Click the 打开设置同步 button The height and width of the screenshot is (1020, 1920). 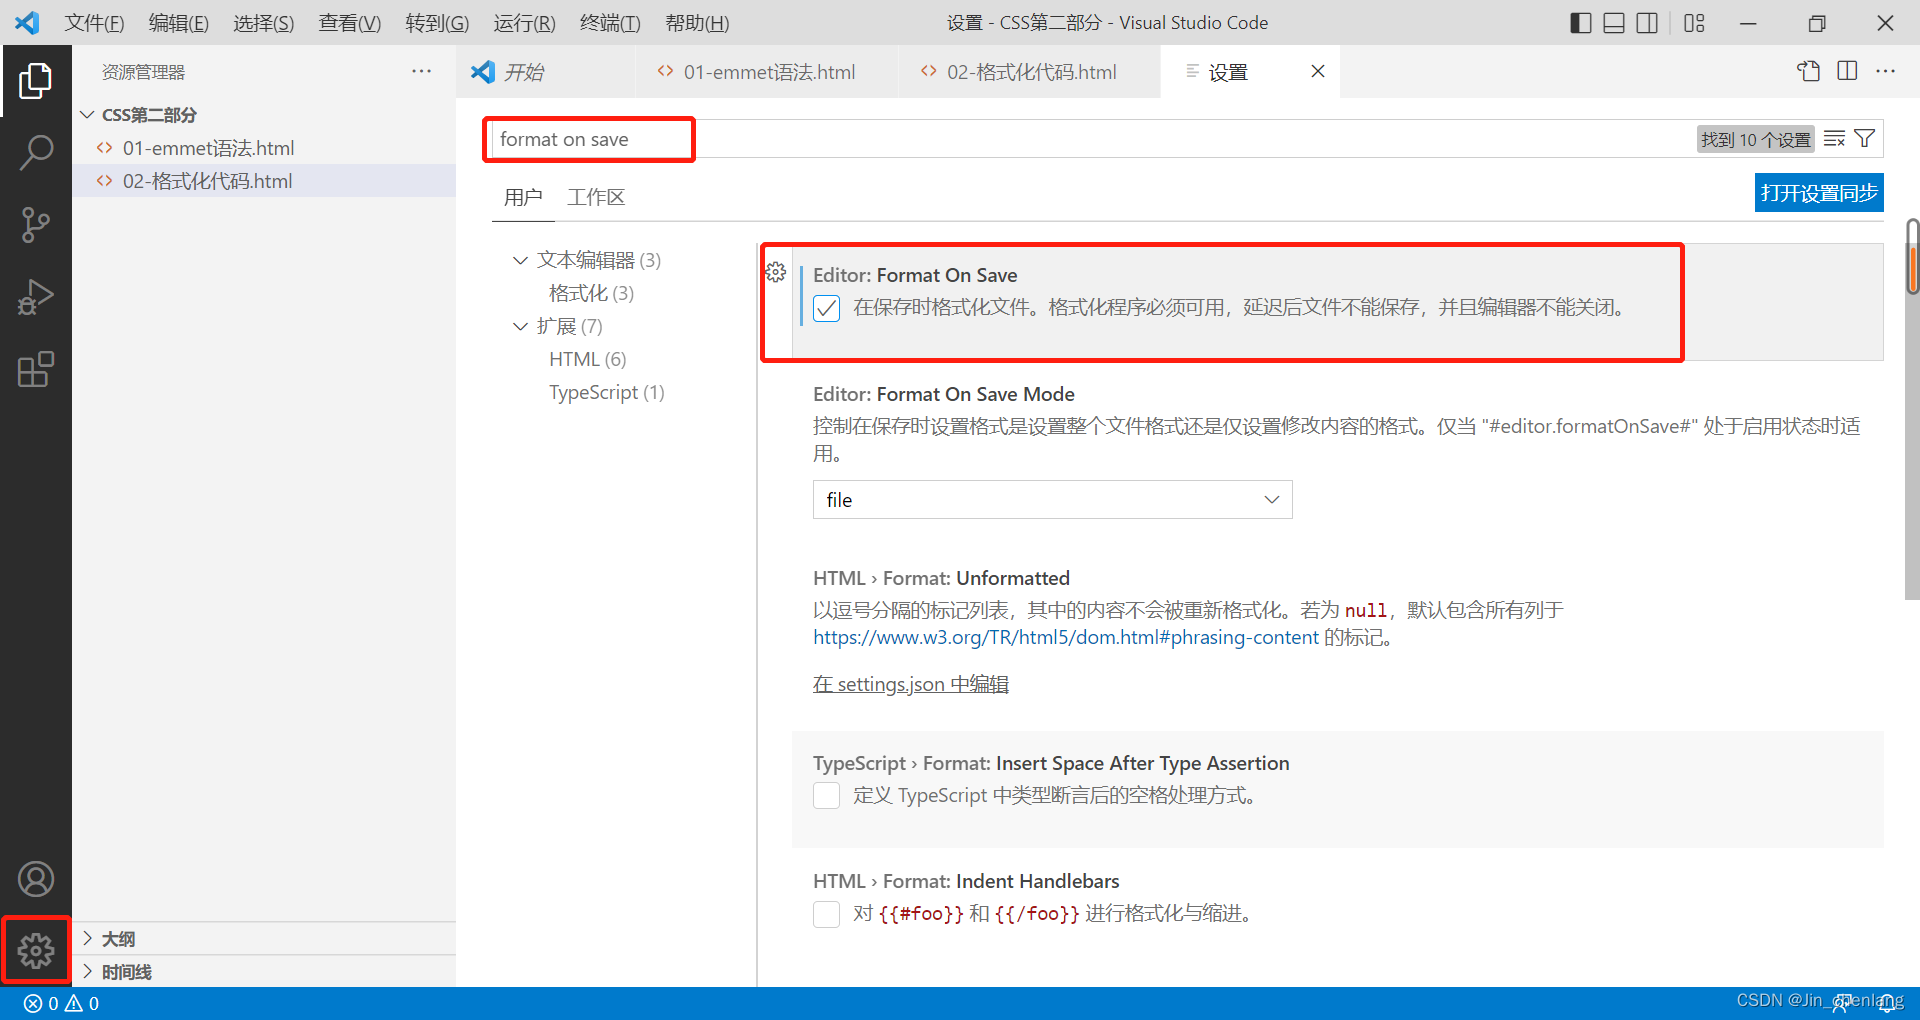coord(1819,193)
